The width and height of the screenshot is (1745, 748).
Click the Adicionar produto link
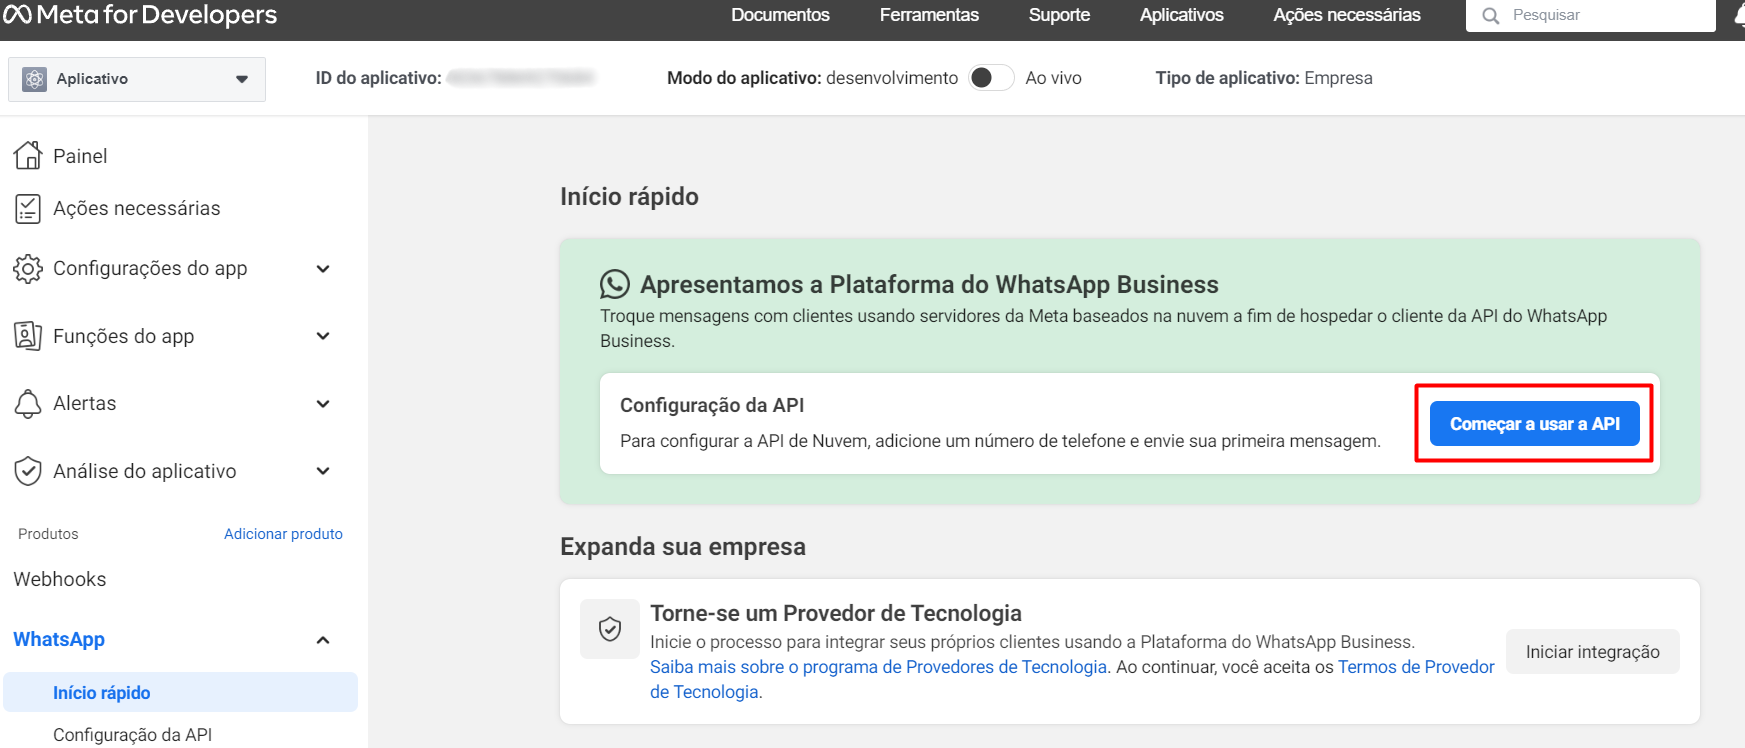pos(283,534)
